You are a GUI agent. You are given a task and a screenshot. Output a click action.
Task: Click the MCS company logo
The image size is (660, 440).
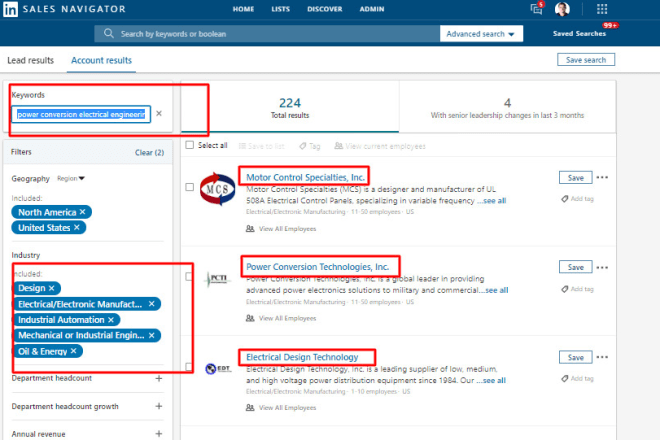217,189
